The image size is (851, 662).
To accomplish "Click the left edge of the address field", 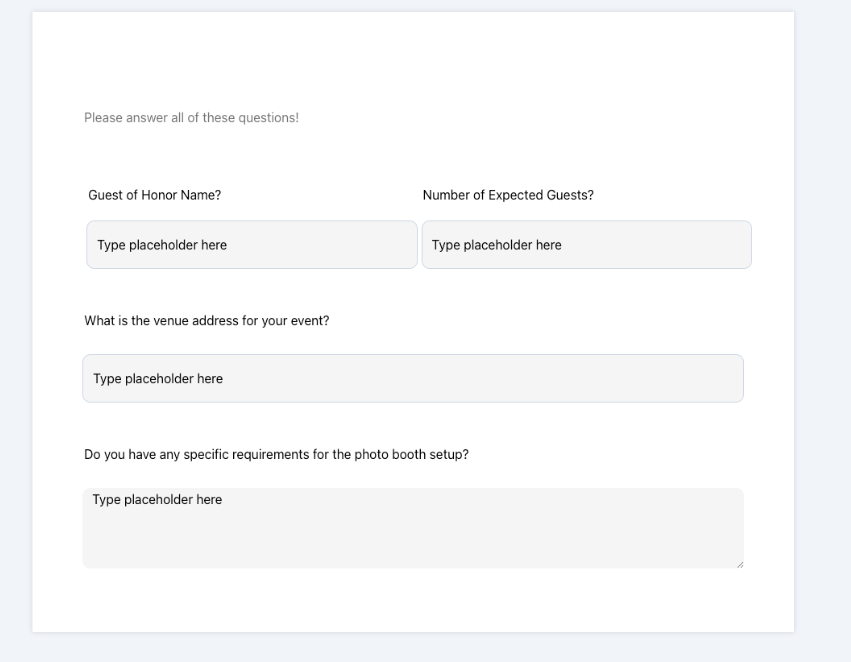I will click(x=84, y=378).
